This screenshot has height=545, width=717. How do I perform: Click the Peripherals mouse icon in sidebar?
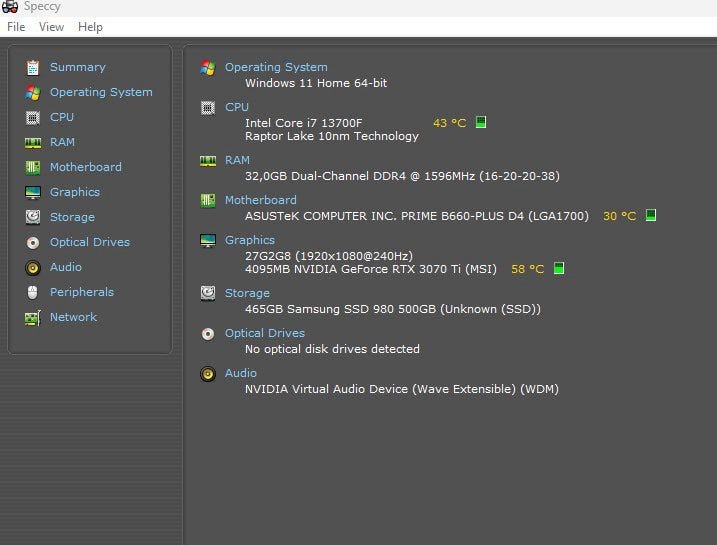click(33, 292)
